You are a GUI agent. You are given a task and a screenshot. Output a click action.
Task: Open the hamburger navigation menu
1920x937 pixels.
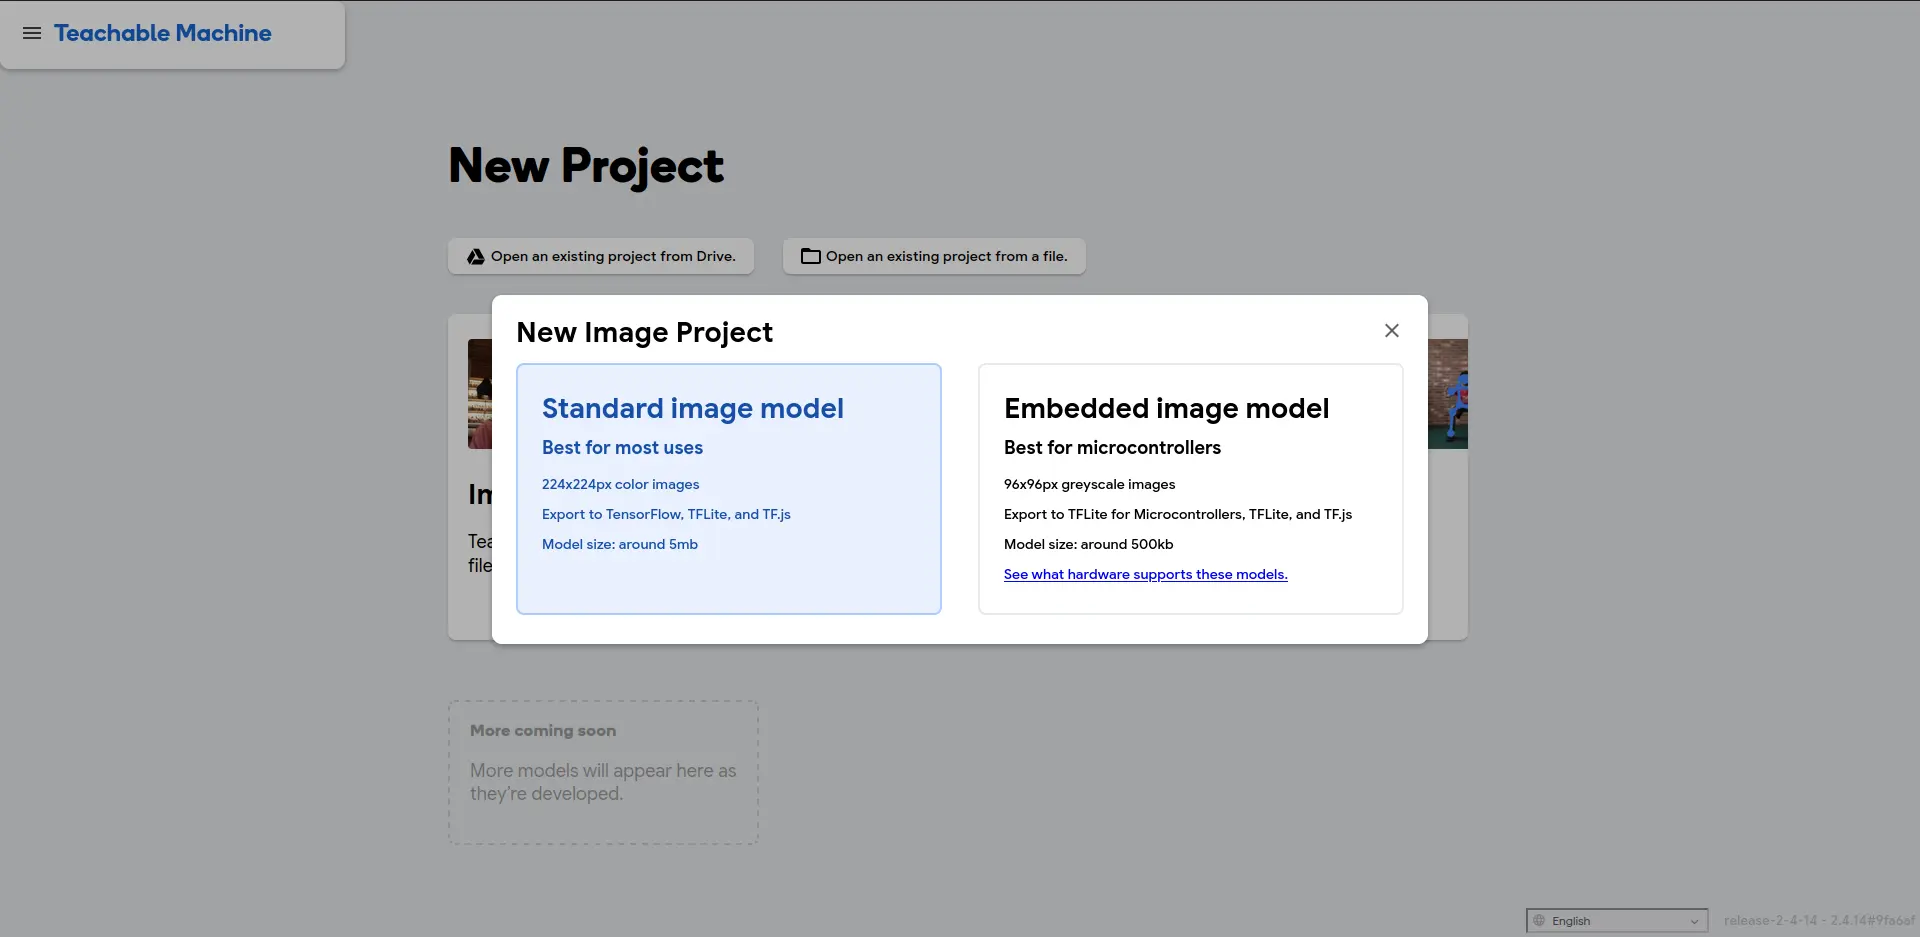pyautogui.click(x=32, y=33)
